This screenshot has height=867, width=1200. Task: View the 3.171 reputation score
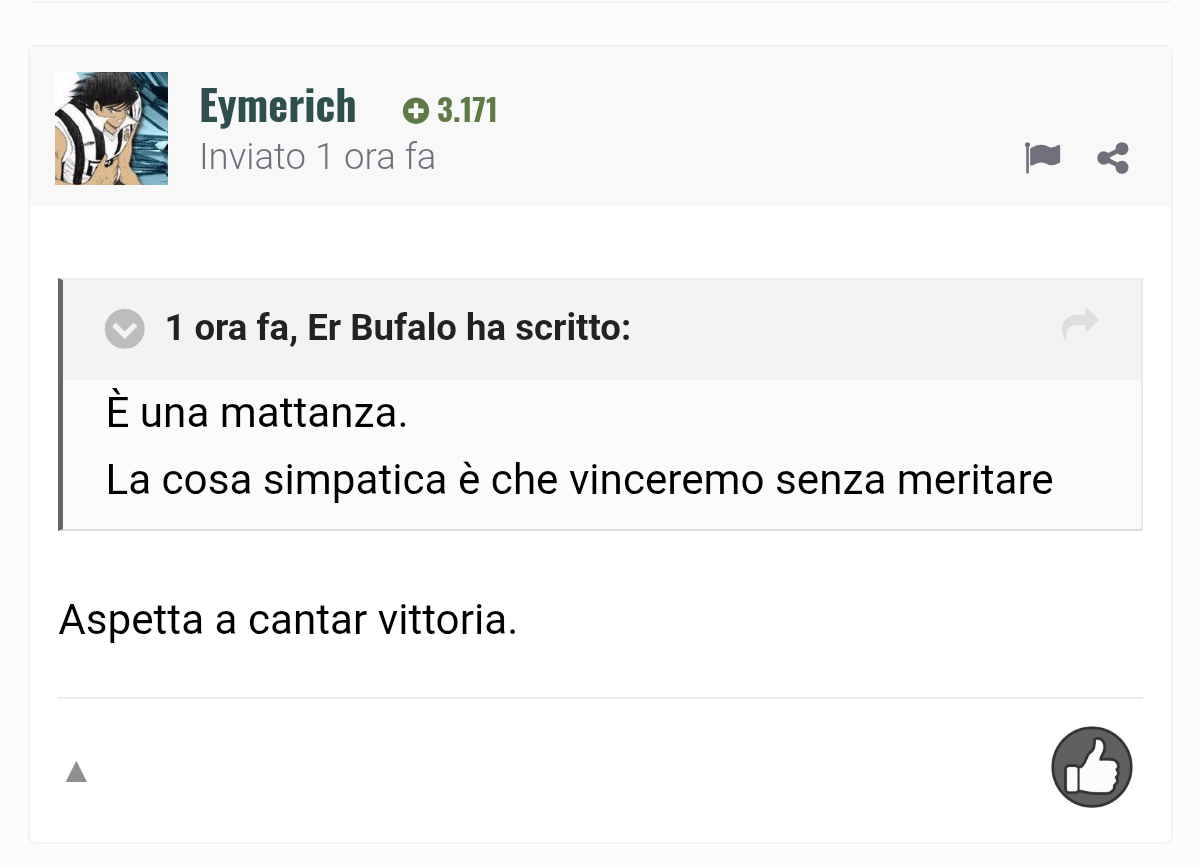pos(467,110)
